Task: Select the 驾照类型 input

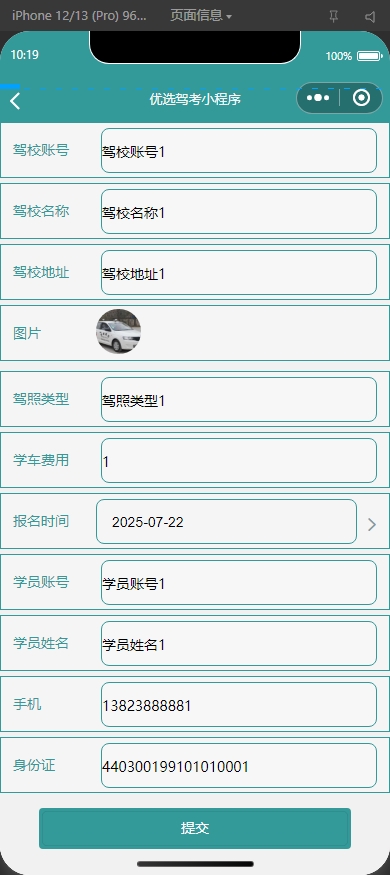Action: pos(239,400)
